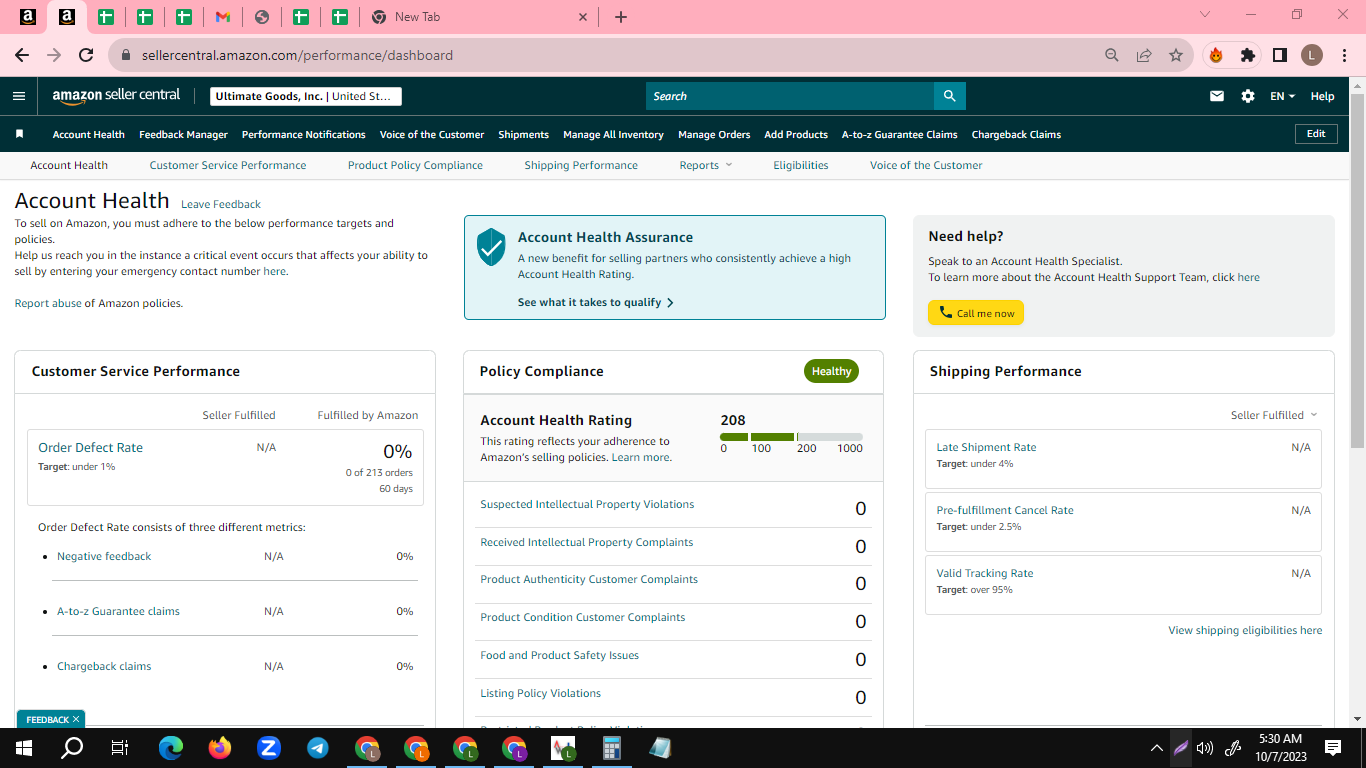The width and height of the screenshot is (1366, 768).
Task: Open Manage Orders menu item
Action: coord(714,134)
